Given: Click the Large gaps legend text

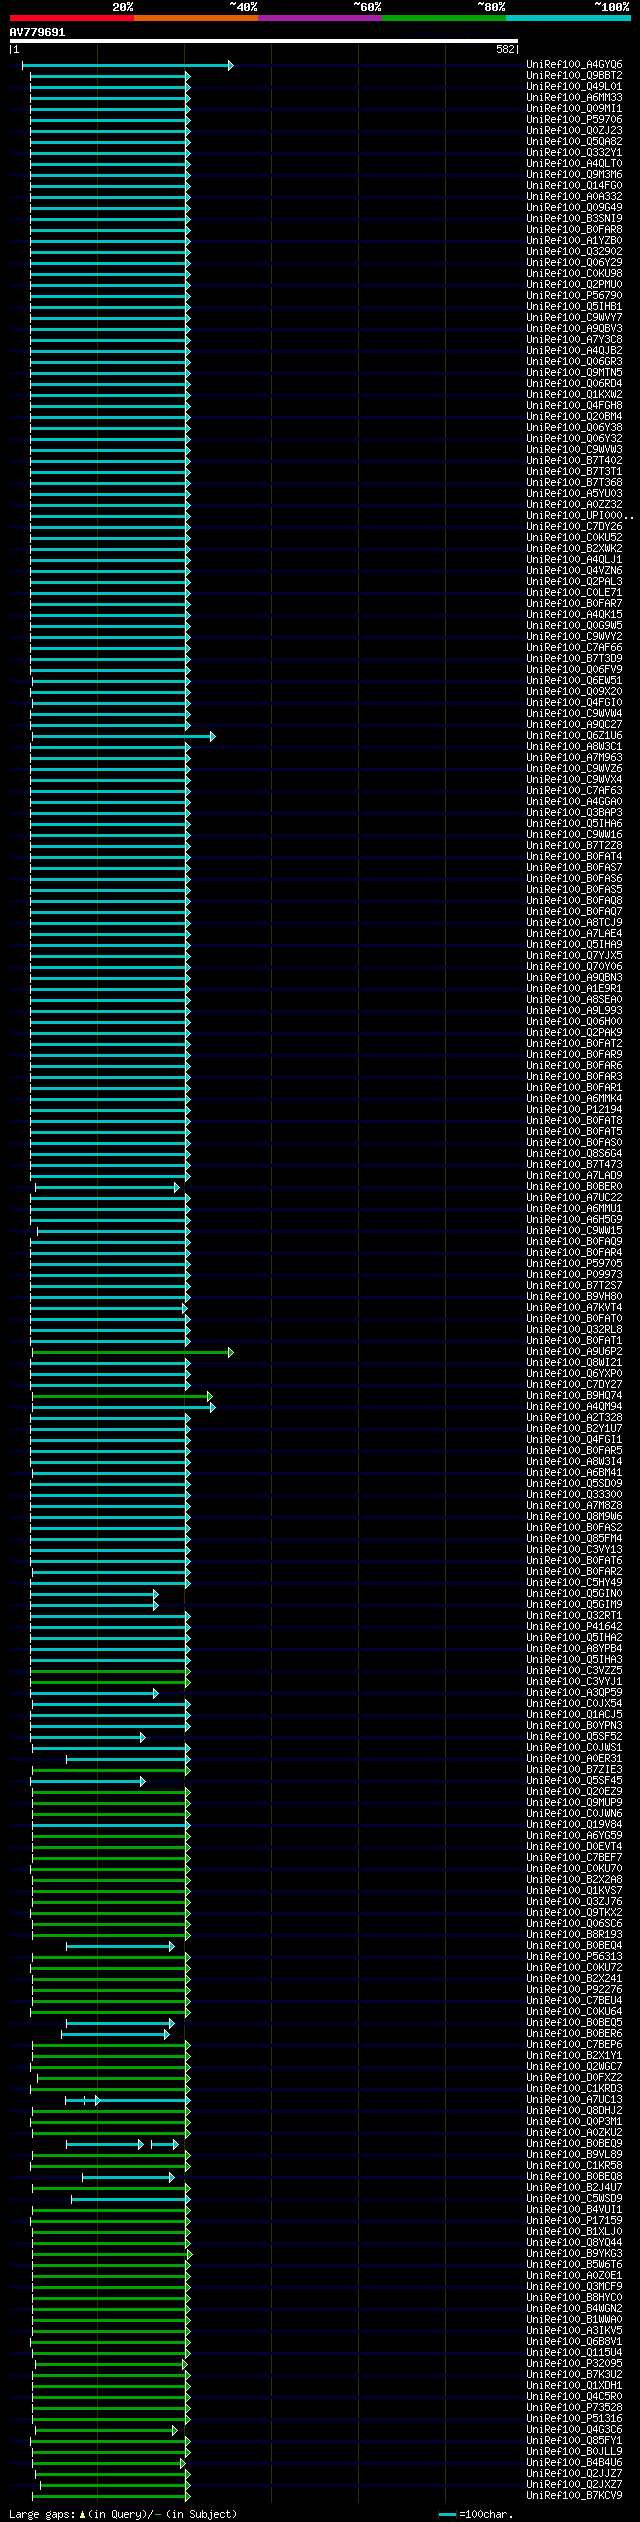Looking at the screenshot, I should pyautogui.click(x=123, y=2514).
